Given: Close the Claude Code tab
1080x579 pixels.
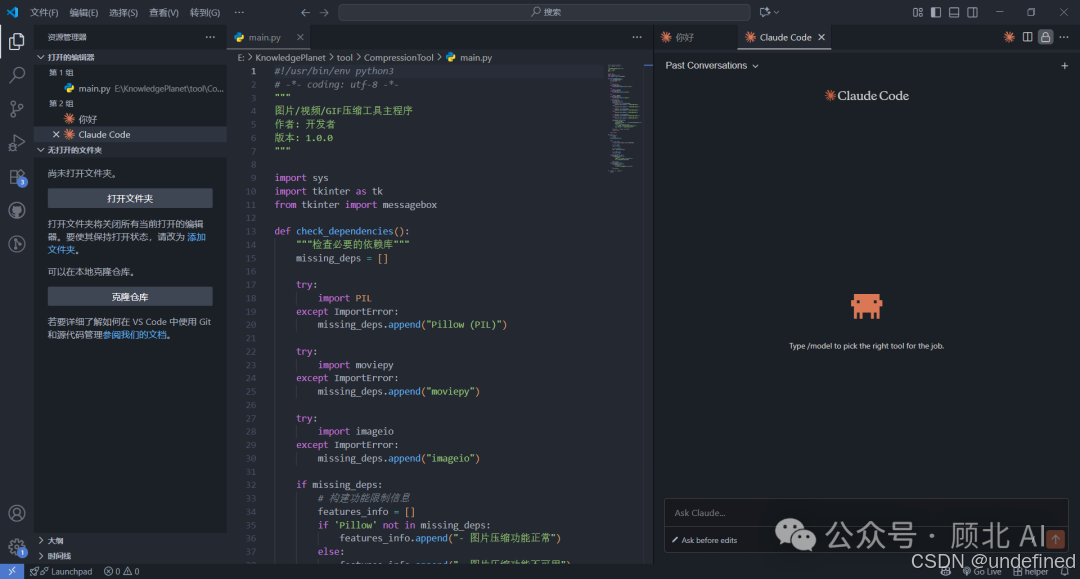Looking at the screenshot, I should pos(821,37).
